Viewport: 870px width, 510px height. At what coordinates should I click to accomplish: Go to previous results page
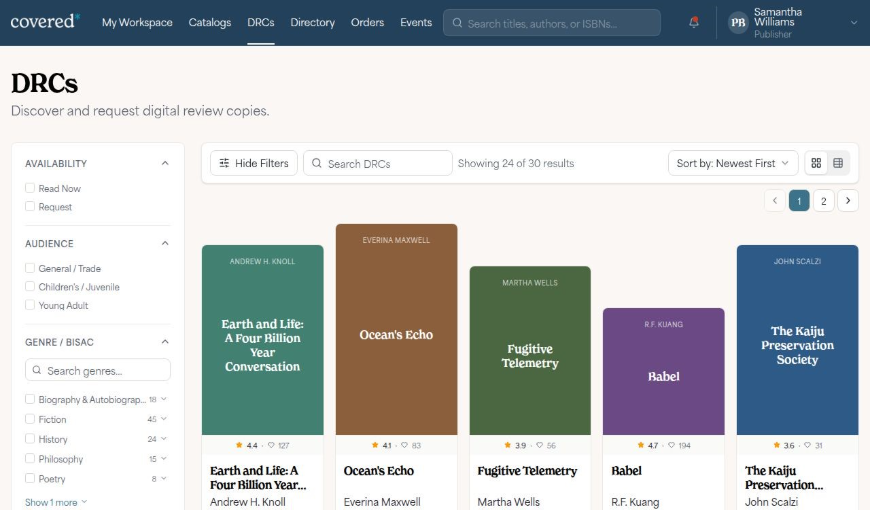(775, 201)
